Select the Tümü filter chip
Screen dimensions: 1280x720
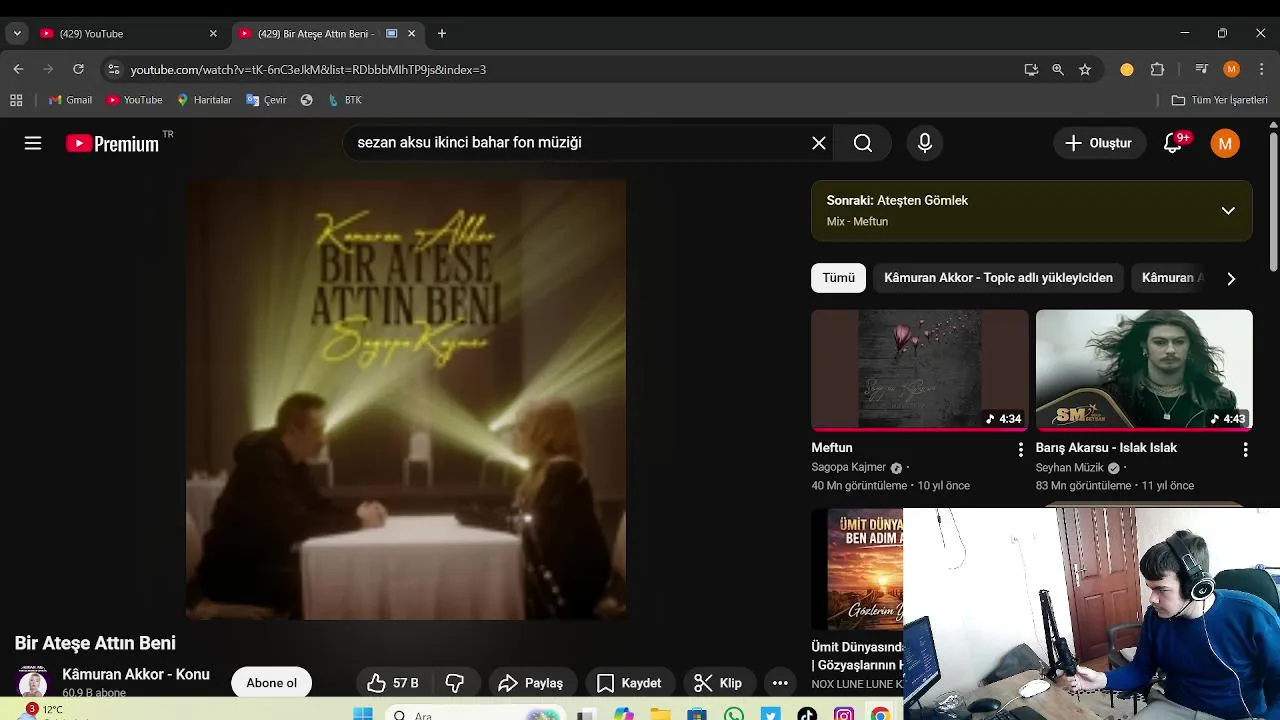tap(839, 278)
